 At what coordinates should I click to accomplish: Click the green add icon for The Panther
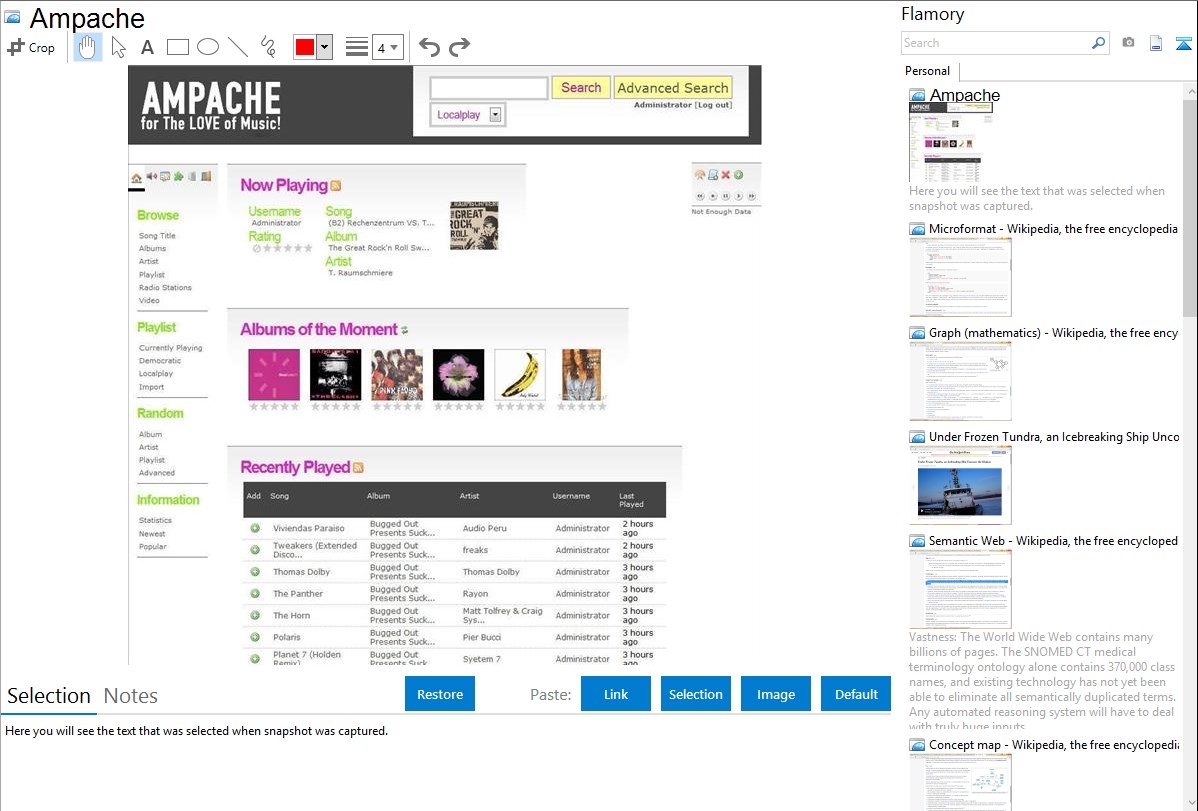(254, 593)
